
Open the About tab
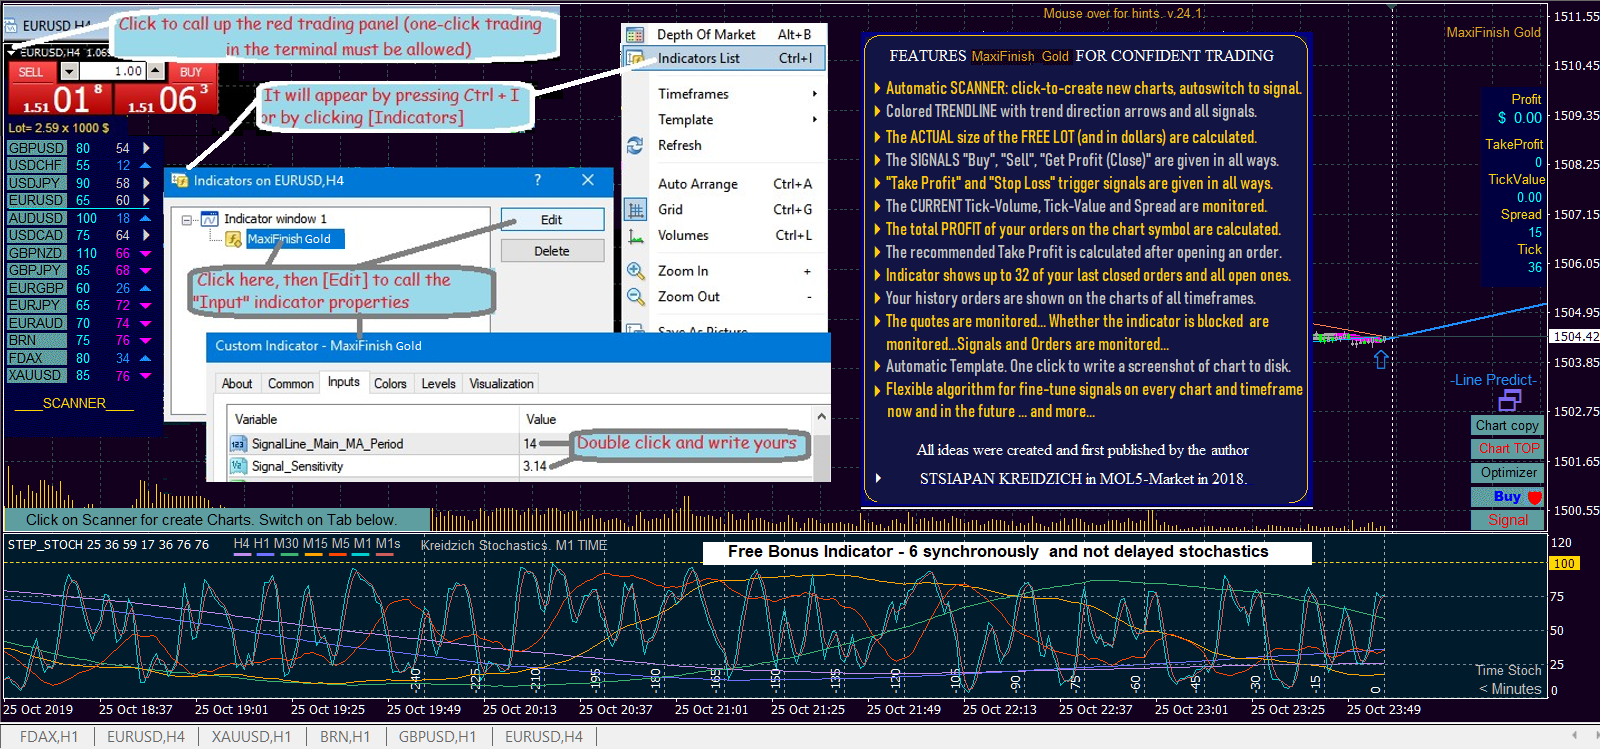[237, 384]
